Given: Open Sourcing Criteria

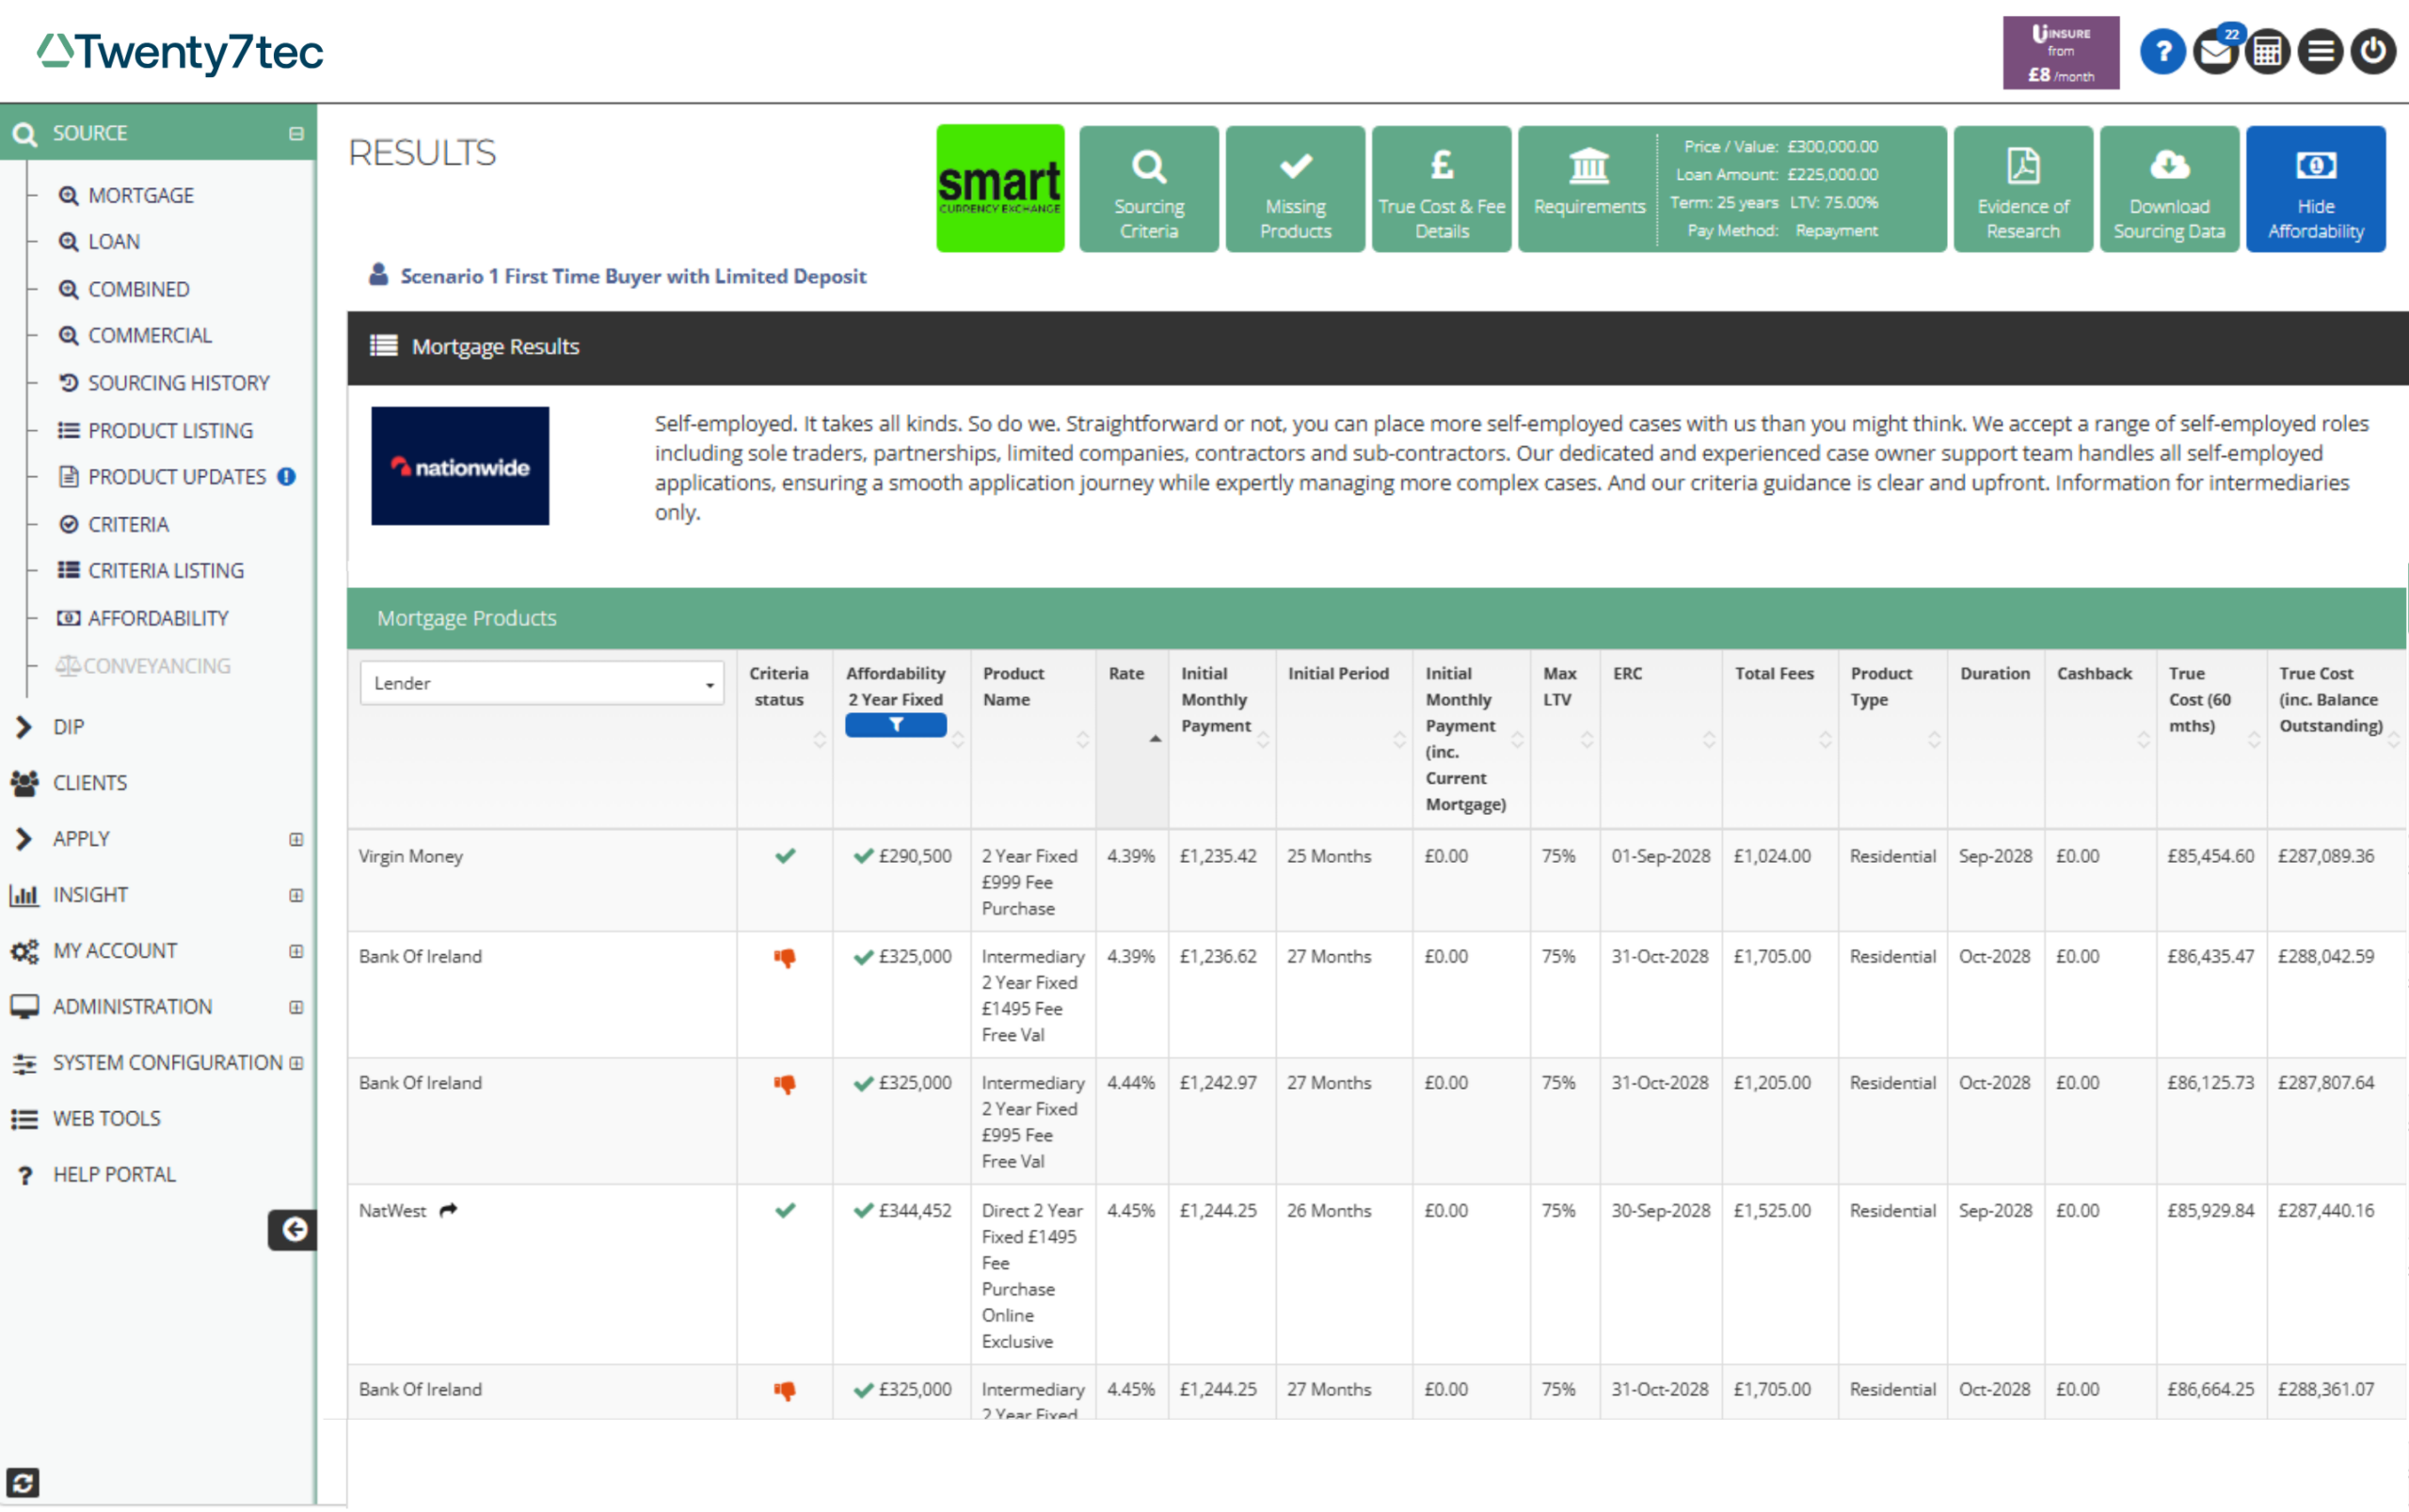Looking at the screenshot, I should (x=1149, y=188).
